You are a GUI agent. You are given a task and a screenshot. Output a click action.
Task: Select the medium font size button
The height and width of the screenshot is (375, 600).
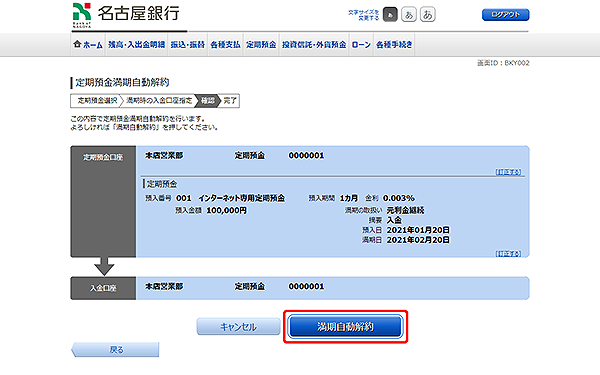coord(409,15)
